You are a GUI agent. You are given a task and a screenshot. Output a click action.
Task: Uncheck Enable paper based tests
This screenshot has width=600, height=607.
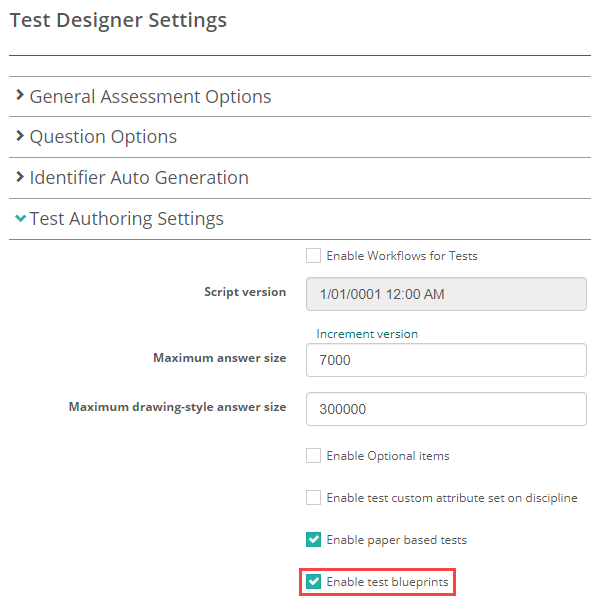coord(314,540)
